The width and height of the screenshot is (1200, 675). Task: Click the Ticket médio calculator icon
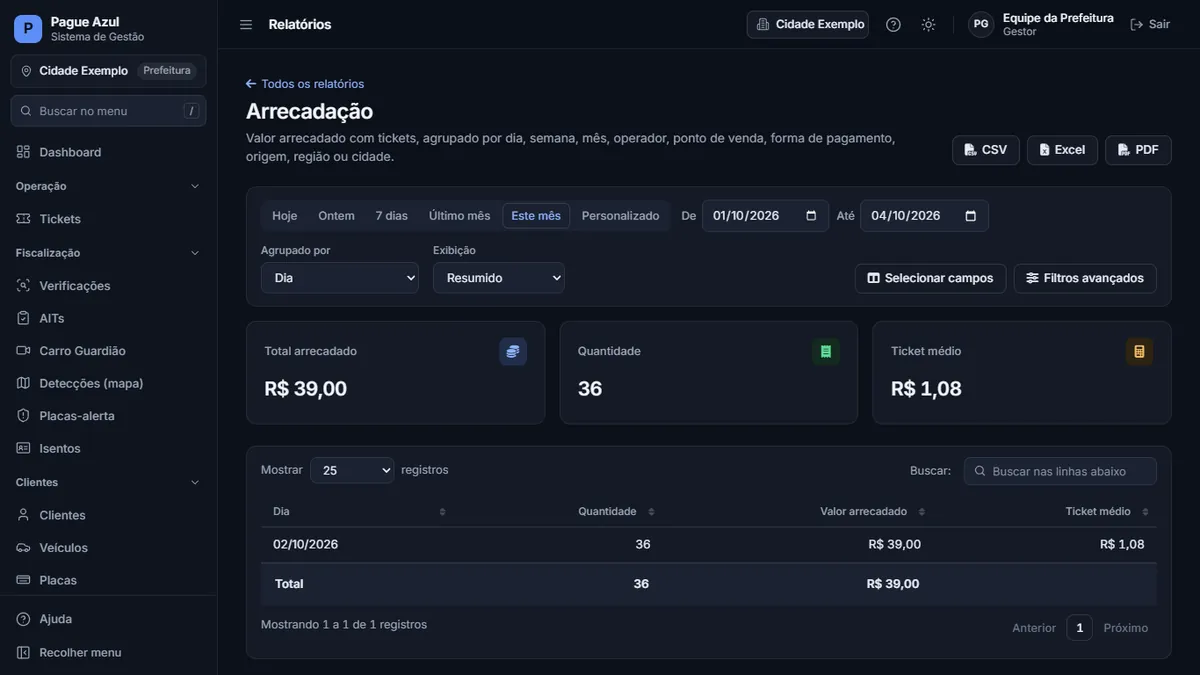(x=1139, y=351)
